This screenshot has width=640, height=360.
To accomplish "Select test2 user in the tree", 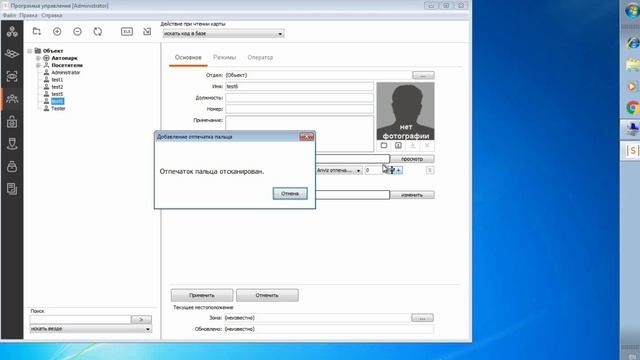I will [57, 87].
